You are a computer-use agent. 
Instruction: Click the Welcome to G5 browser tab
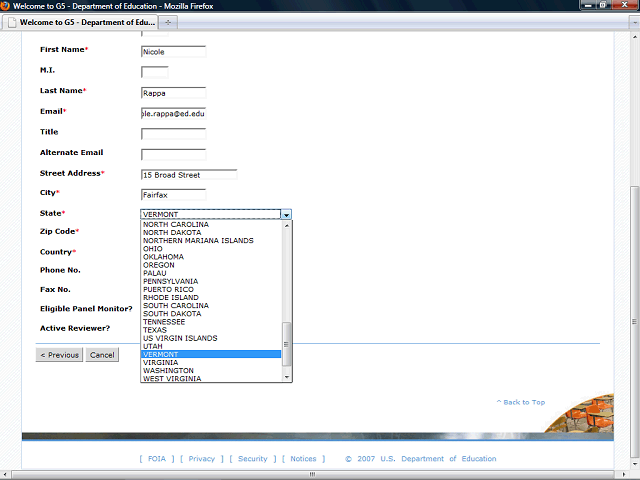click(x=80, y=22)
